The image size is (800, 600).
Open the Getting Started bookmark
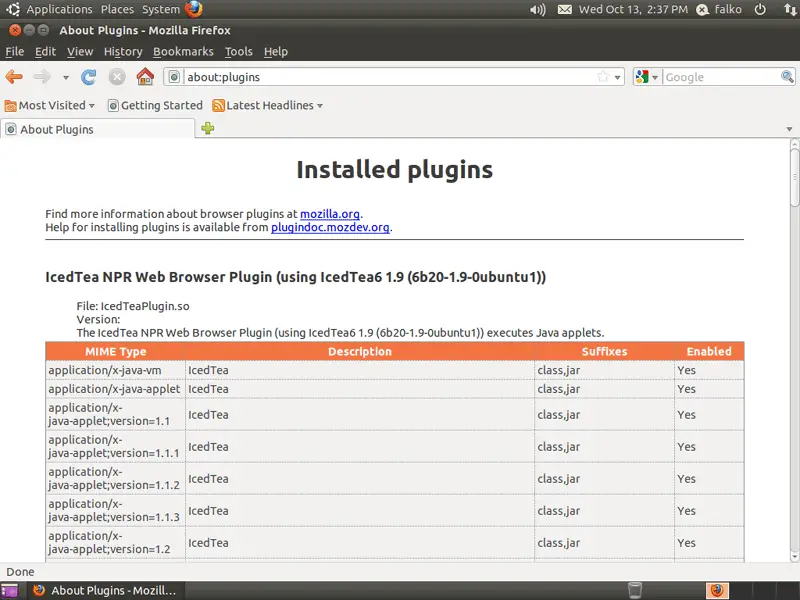[155, 106]
